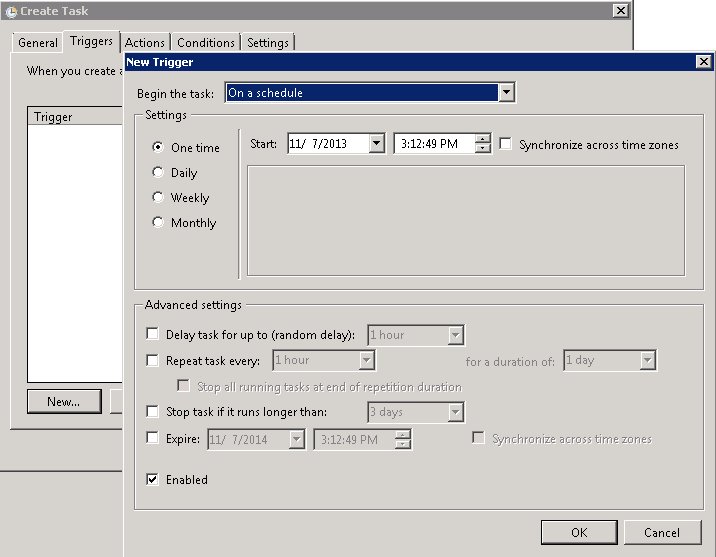Uncheck the Enabled checkbox
Screen dimensions: 716x557
153,480
